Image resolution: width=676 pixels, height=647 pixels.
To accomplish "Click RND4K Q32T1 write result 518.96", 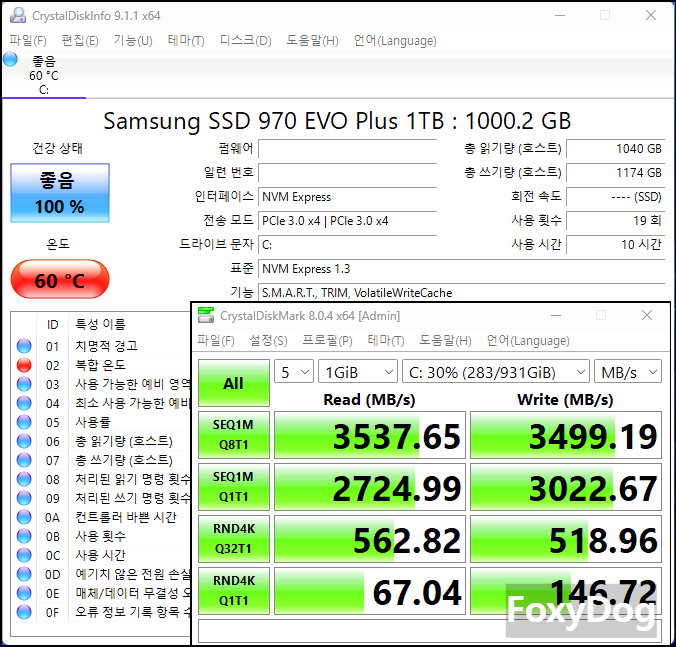I will click(x=566, y=539).
